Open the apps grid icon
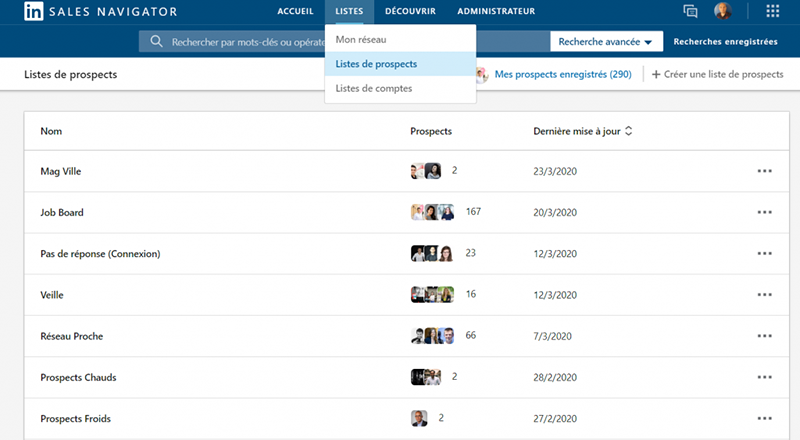This screenshot has width=800, height=440. [772, 12]
